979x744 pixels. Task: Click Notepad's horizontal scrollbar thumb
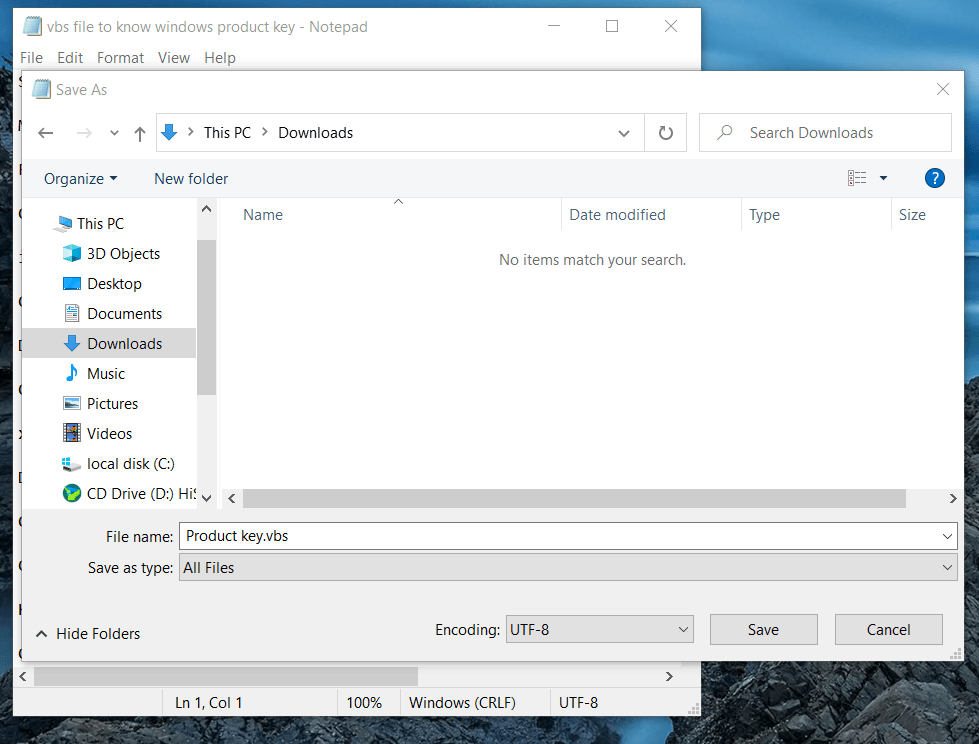click(225, 677)
